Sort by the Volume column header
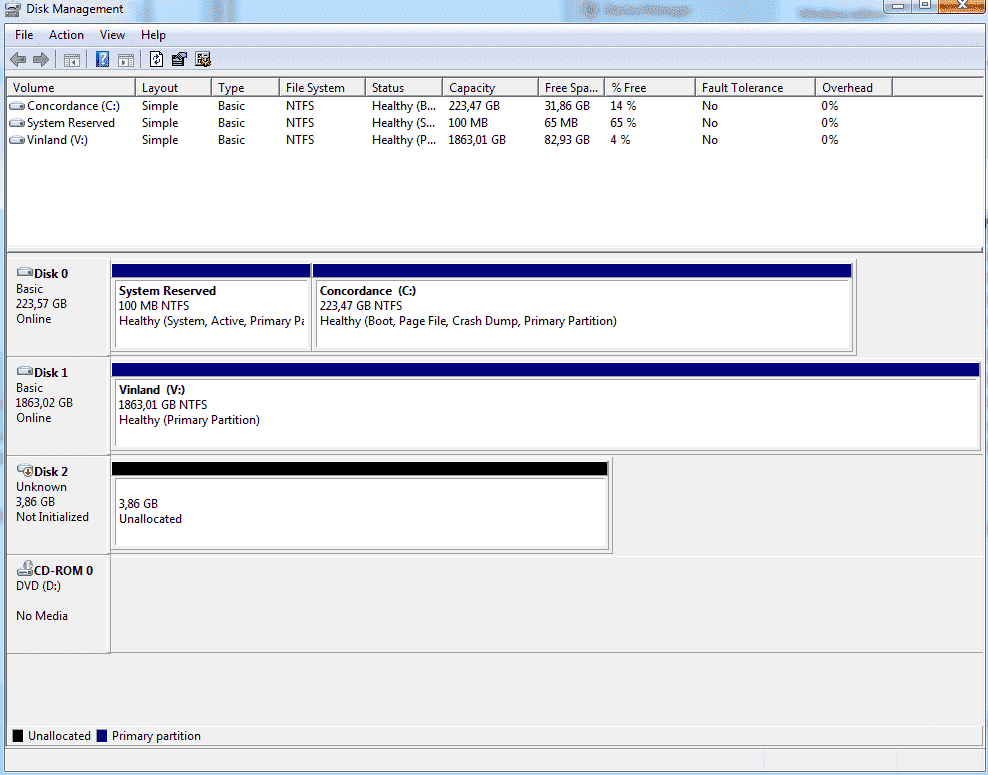This screenshot has height=775, width=988. coord(71,88)
